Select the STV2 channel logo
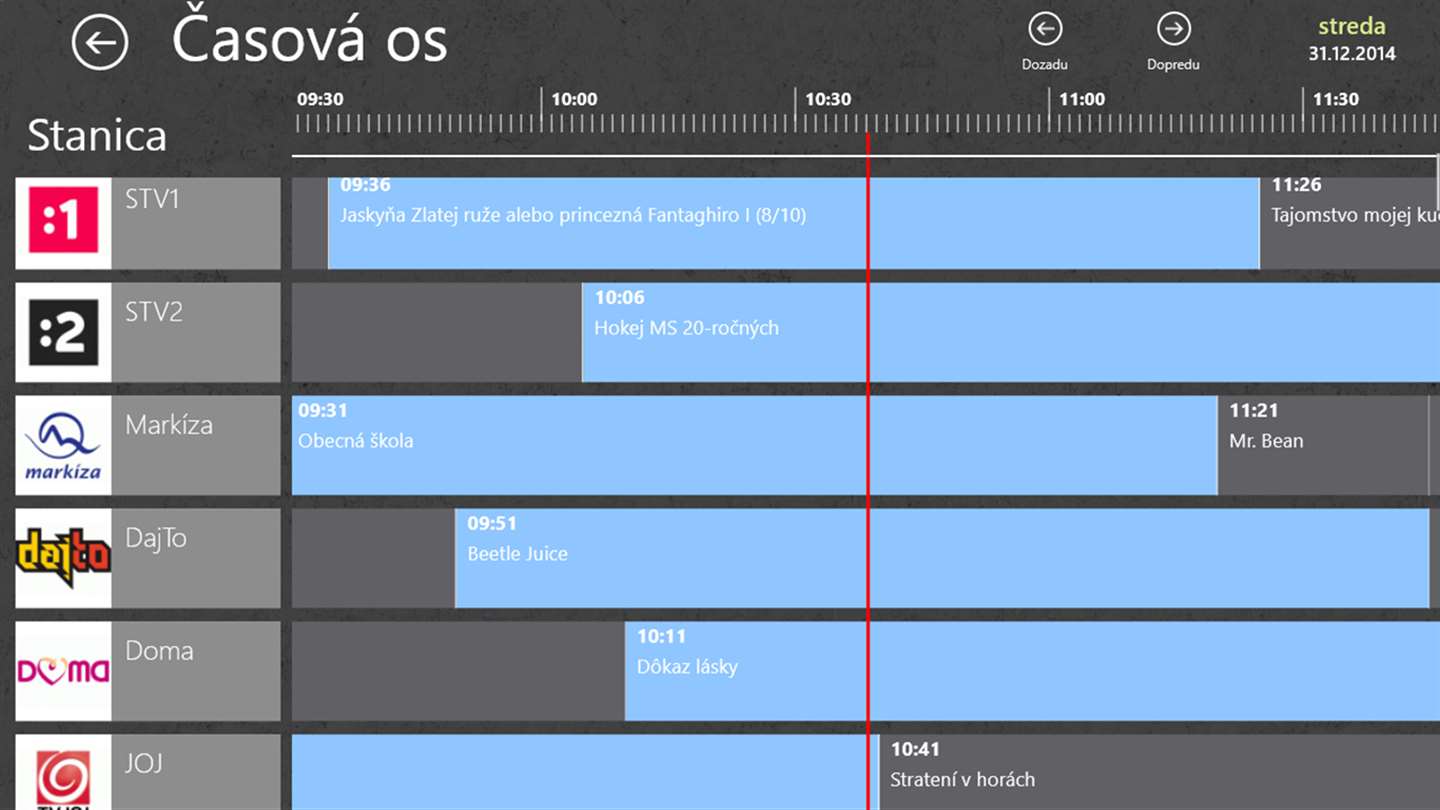Screen dimensions: 1440x810 tap(63, 333)
